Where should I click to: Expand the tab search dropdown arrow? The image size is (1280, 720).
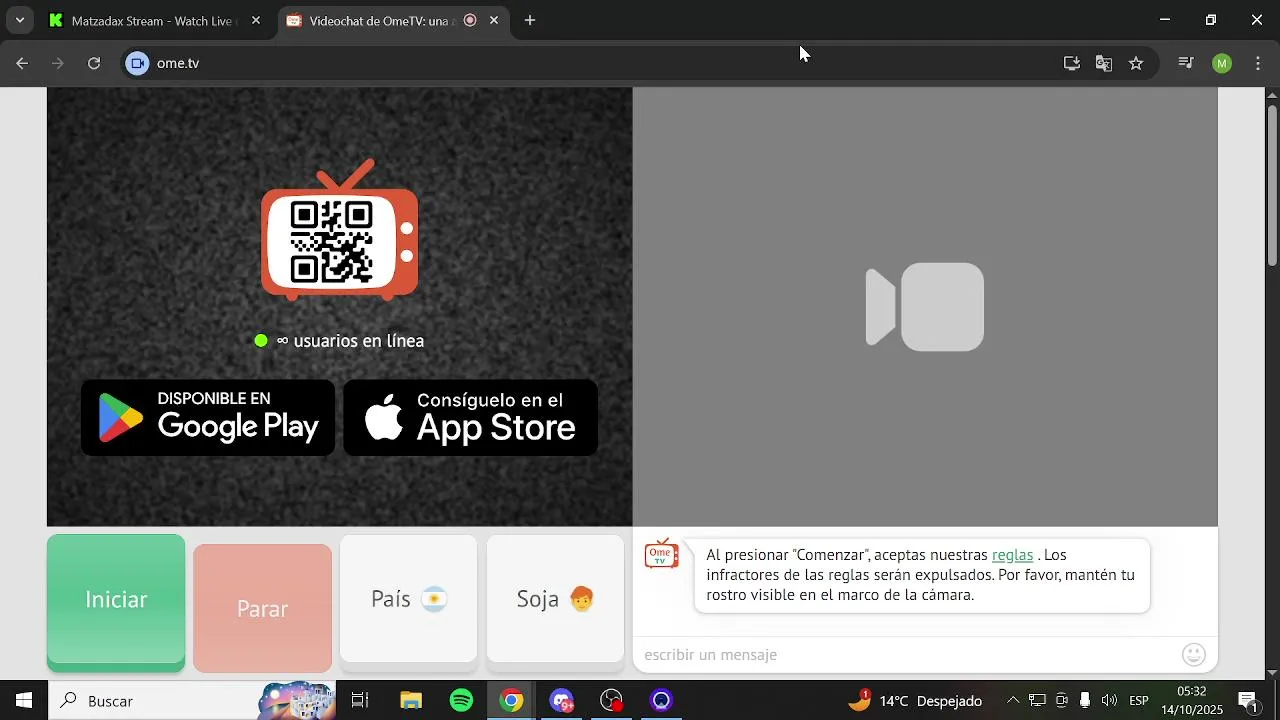pos(20,20)
